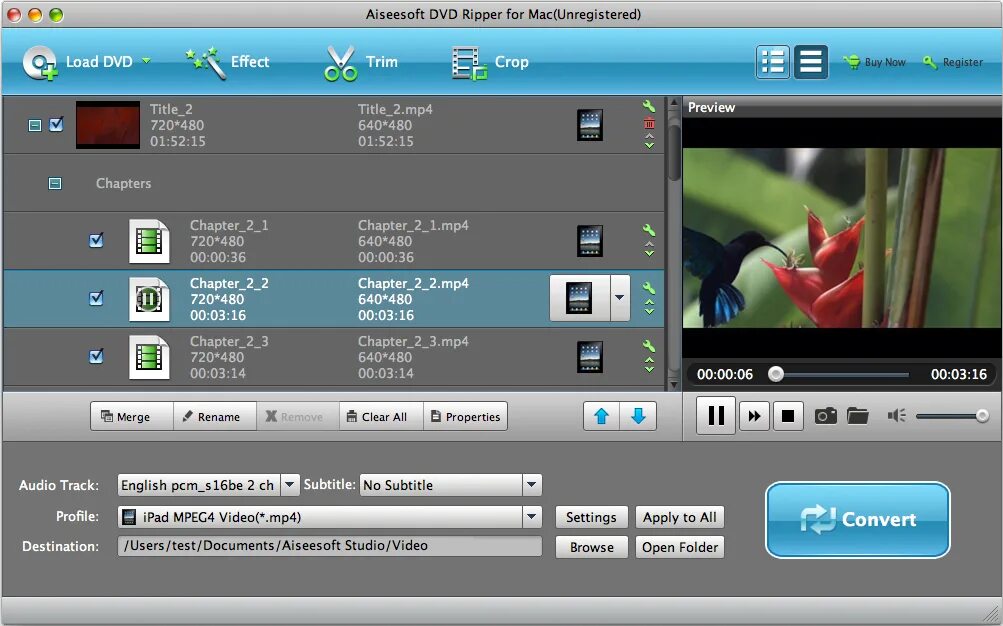Click the Register key link

pos(953,62)
